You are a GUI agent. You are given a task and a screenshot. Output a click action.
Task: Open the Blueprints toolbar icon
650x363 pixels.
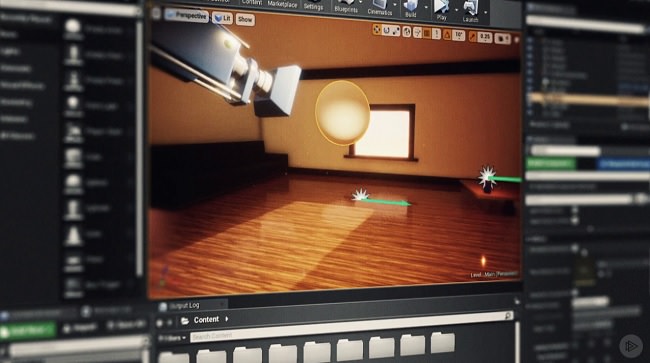point(346,6)
